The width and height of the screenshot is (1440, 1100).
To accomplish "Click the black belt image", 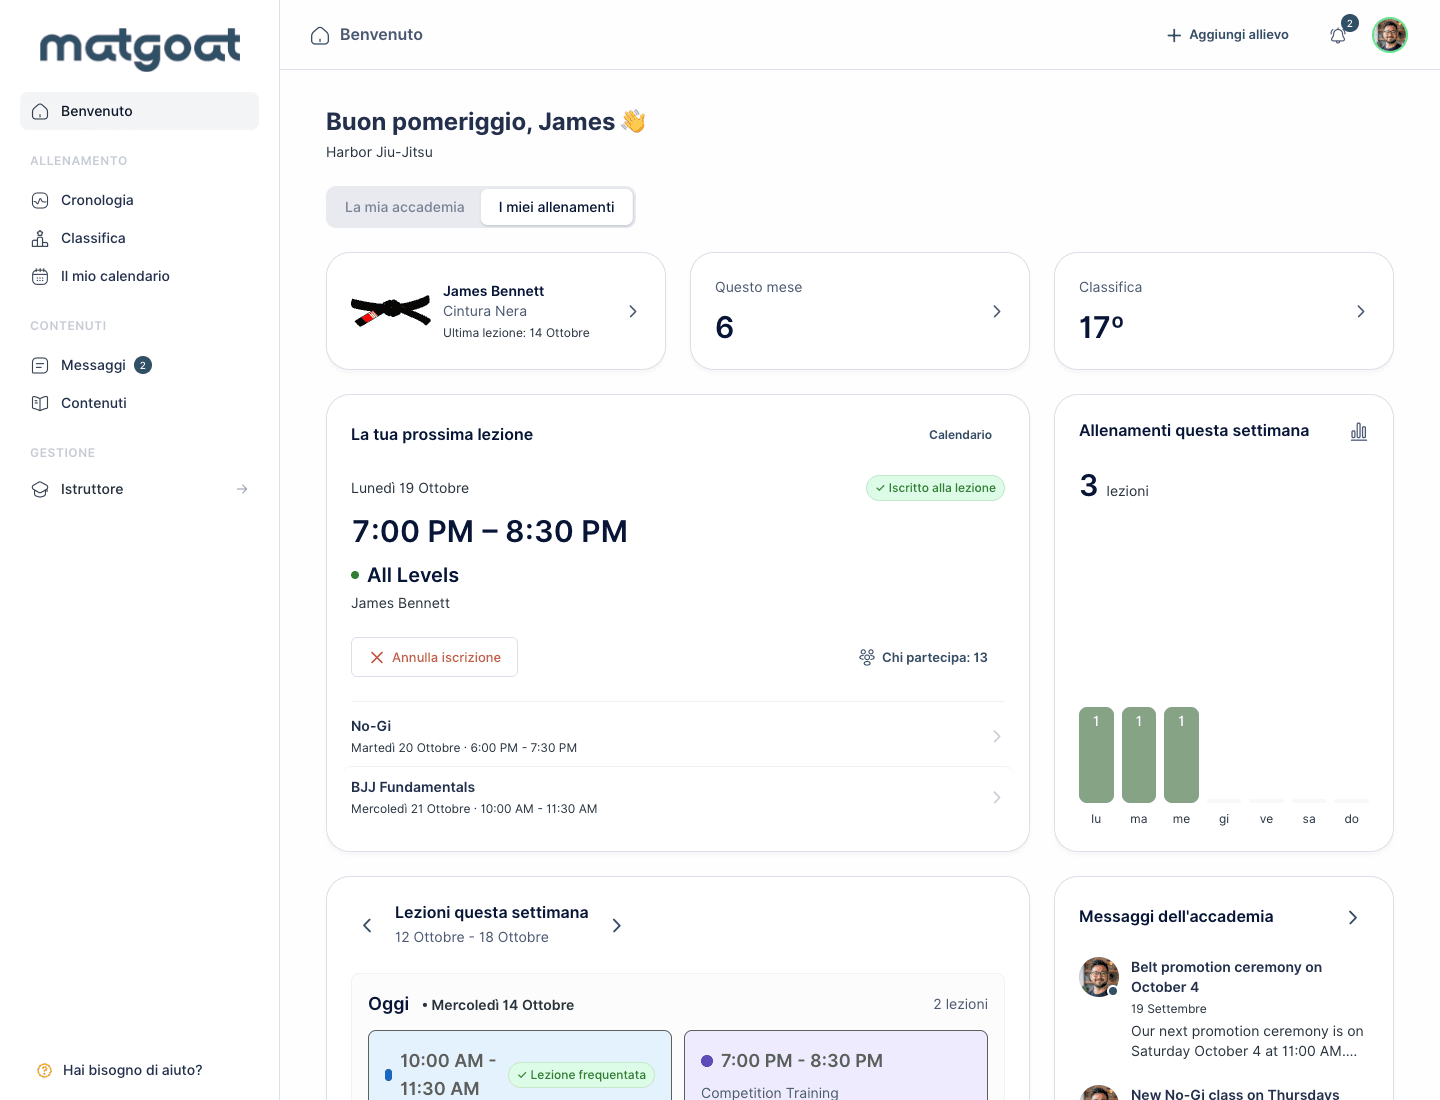I will pyautogui.click(x=391, y=311).
